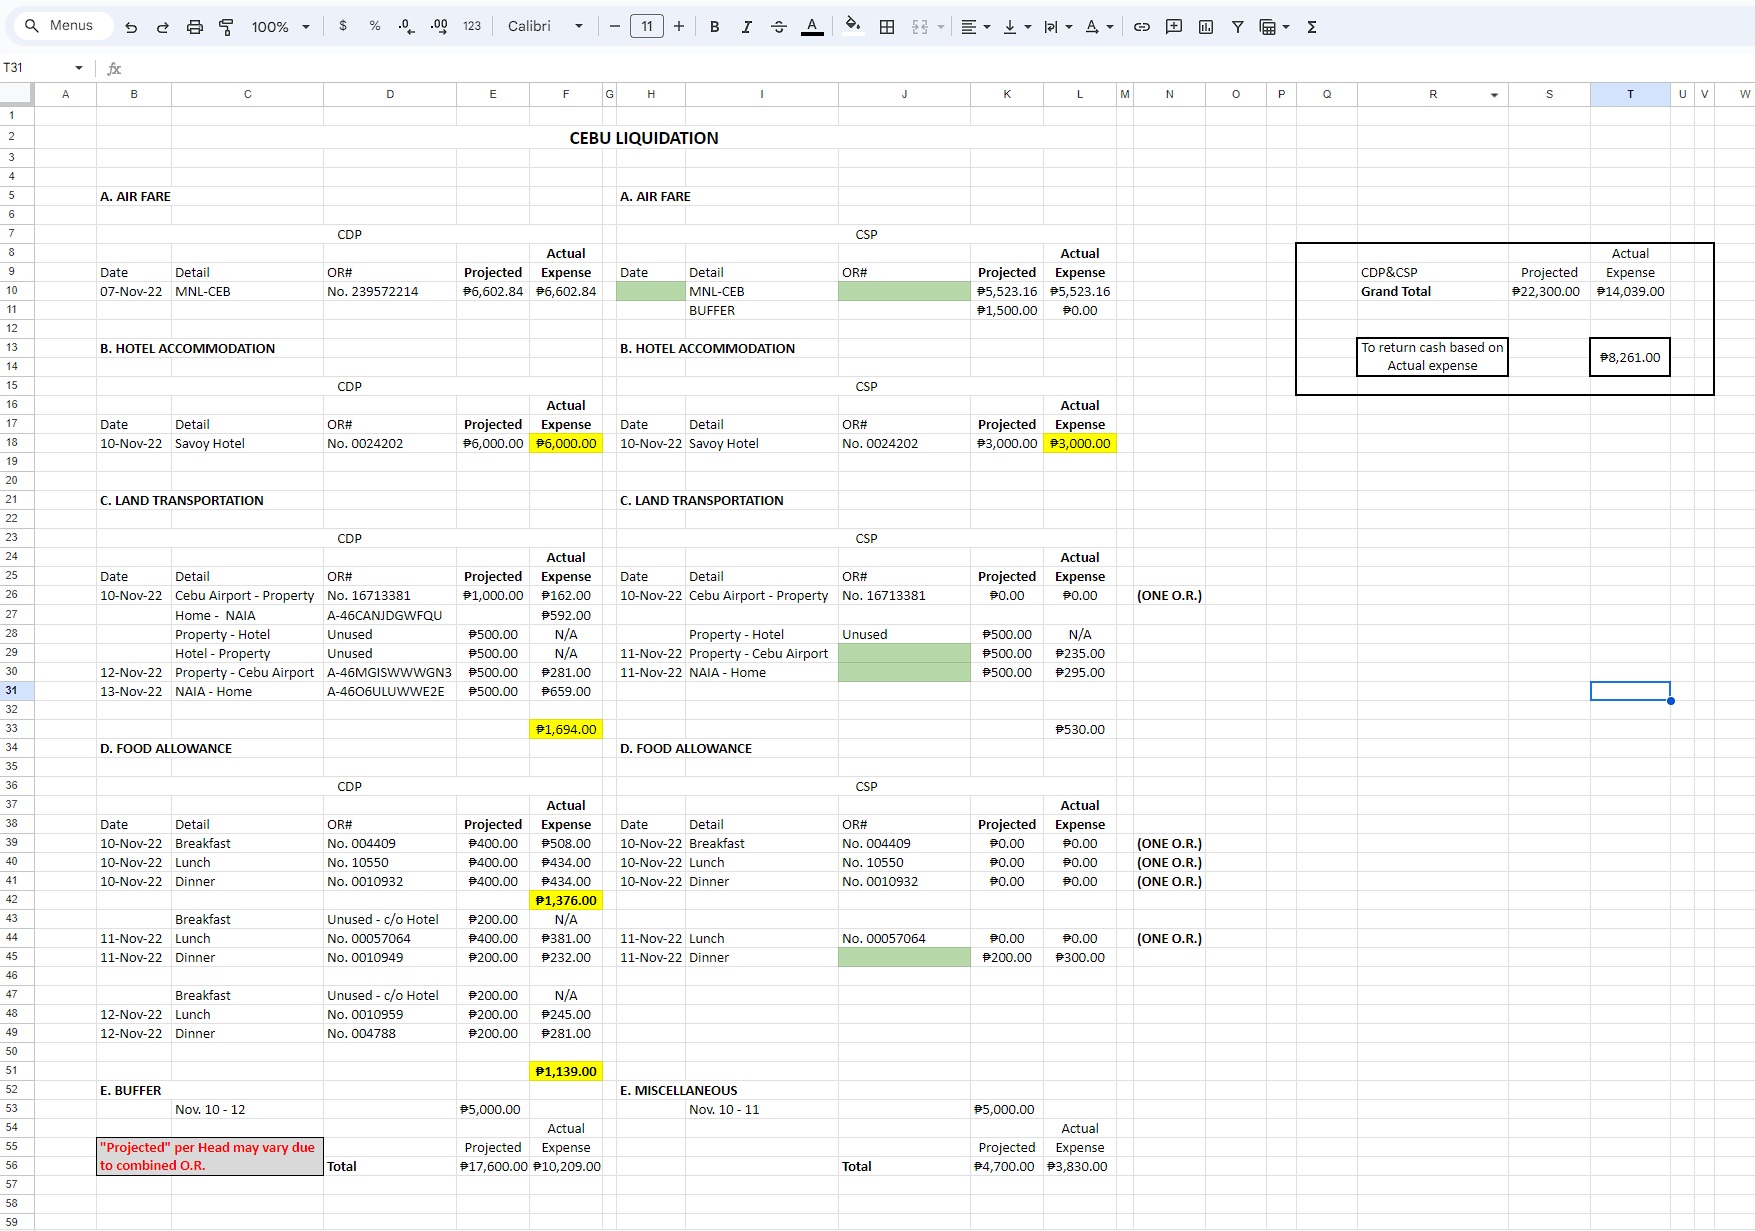Decrease the font size
1755x1231 pixels.
tap(615, 26)
